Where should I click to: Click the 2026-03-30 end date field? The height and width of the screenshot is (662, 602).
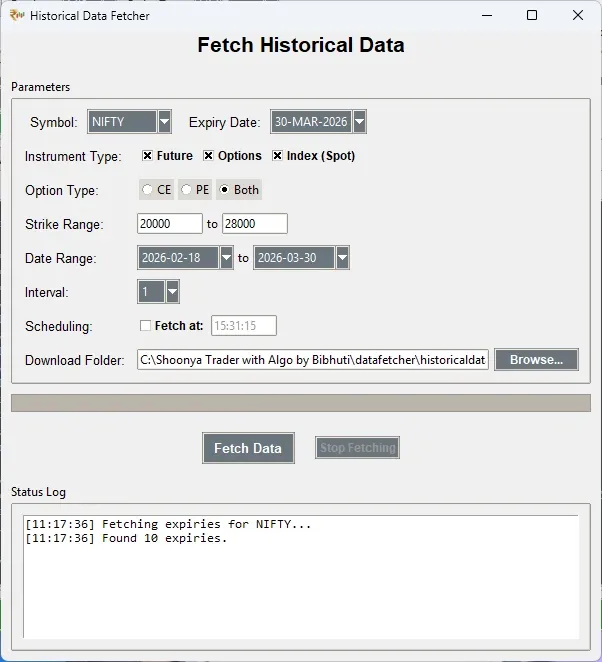(294, 258)
